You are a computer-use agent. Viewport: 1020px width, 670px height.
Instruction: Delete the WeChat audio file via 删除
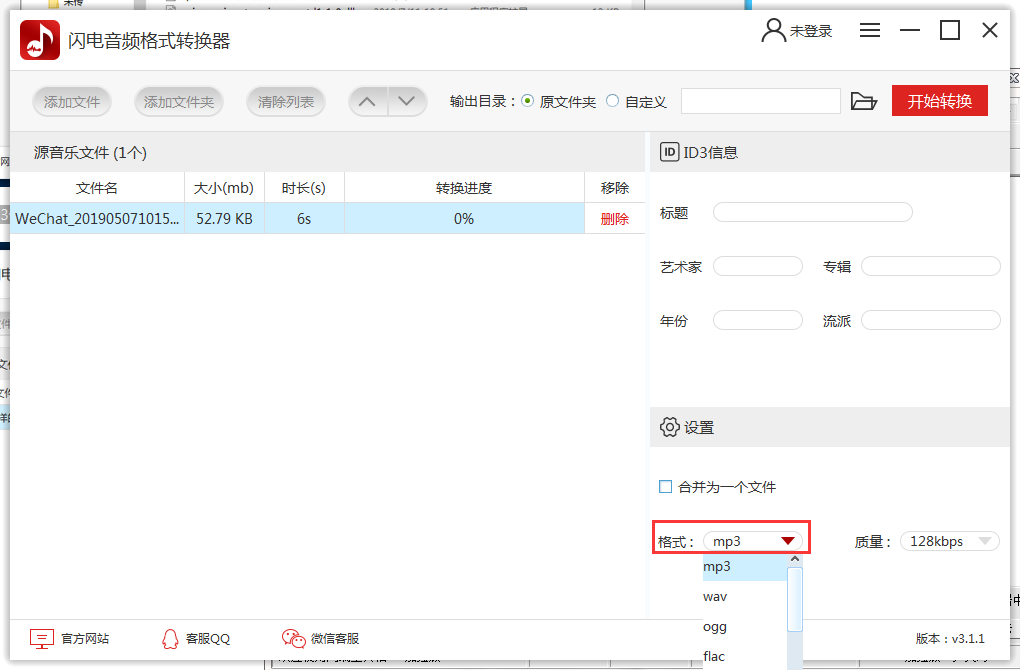(613, 218)
